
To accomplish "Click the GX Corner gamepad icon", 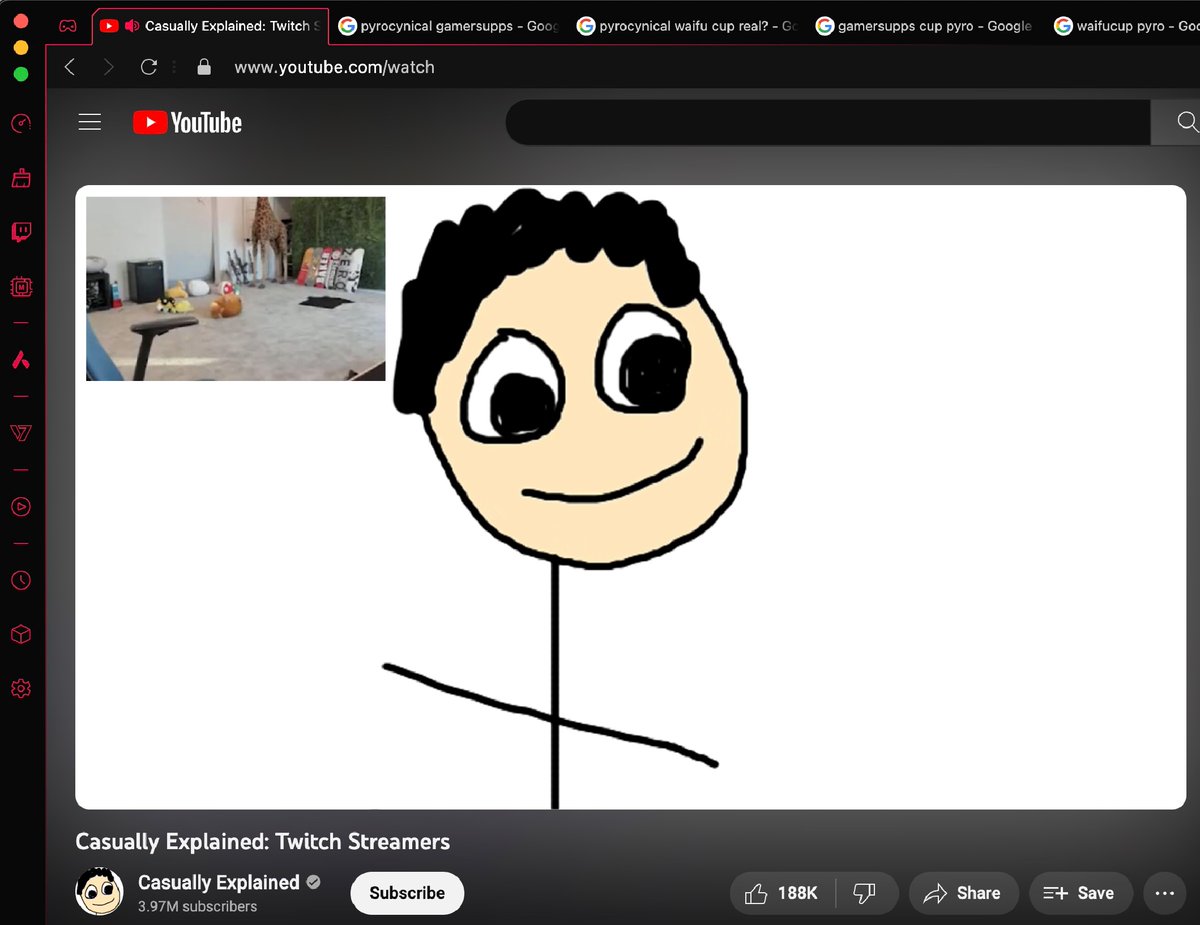I will coord(67,26).
